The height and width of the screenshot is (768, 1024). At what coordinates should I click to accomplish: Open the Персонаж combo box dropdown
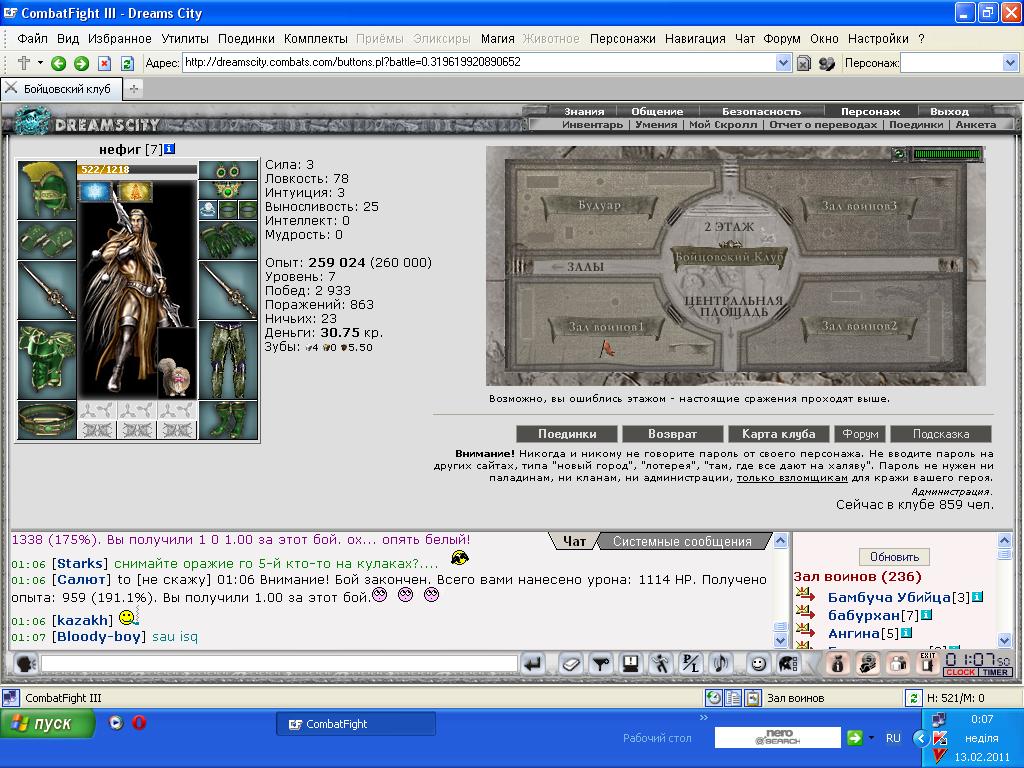pos(1010,63)
